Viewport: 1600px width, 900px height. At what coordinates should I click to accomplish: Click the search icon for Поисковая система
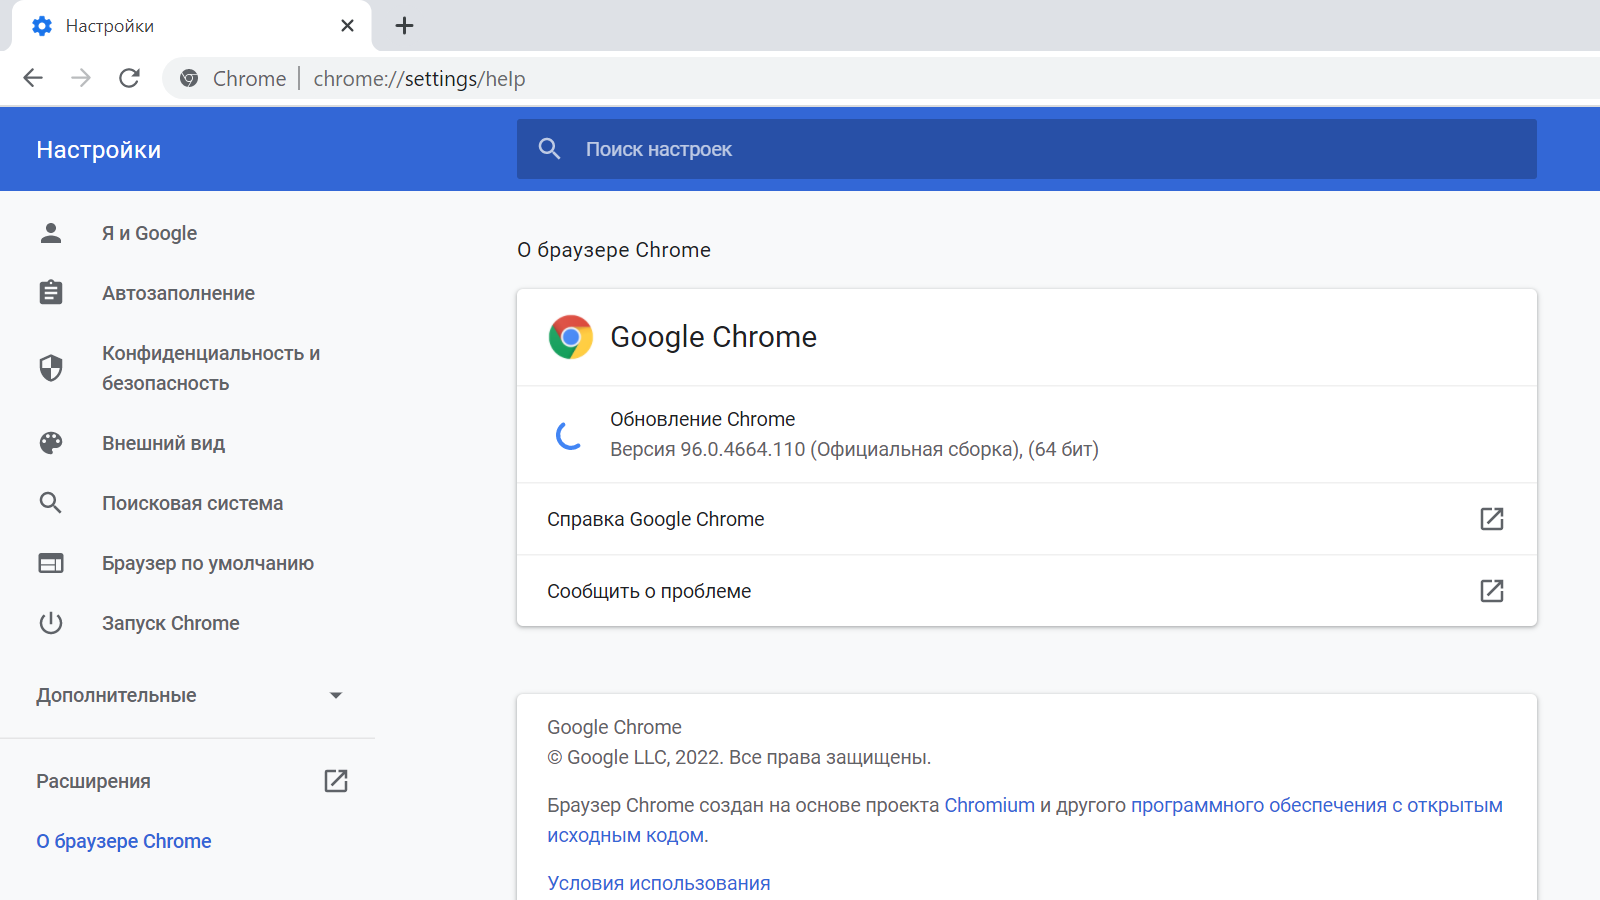[51, 503]
